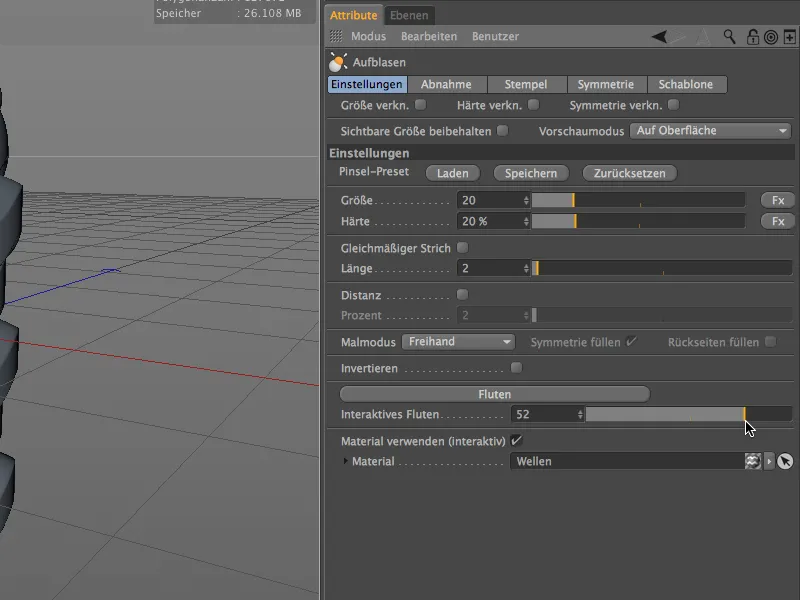The image size is (800, 600).
Task: Open the Modus menu
Action: point(368,37)
